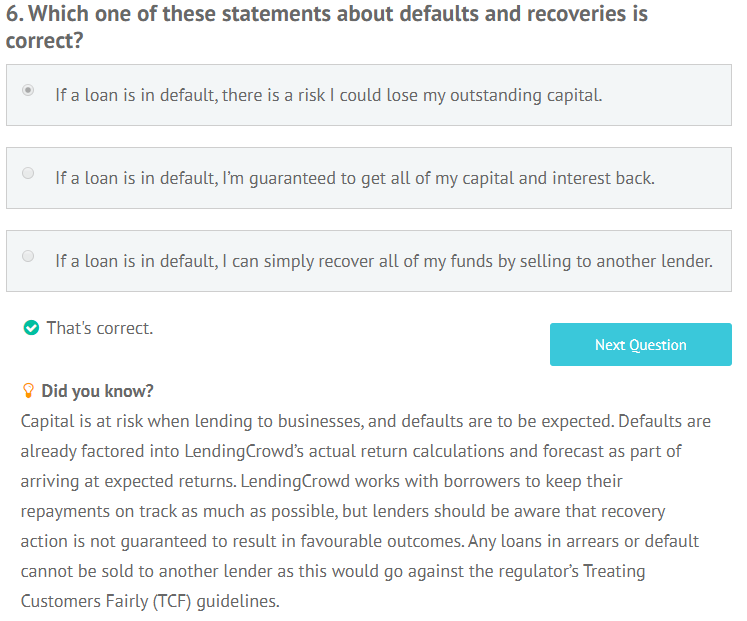Click the 'repayments on track as much as possible' line
The width and height of the screenshot is (747, 621).
[343, 511]
